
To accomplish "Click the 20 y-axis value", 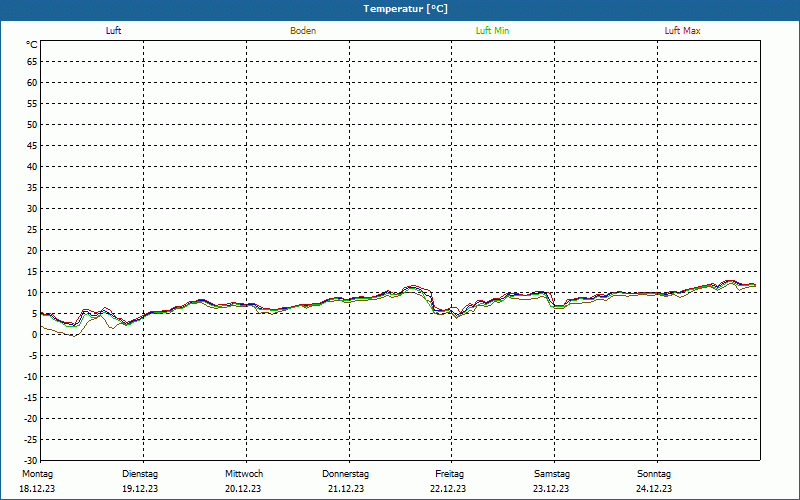I will [x=32, y=251].
